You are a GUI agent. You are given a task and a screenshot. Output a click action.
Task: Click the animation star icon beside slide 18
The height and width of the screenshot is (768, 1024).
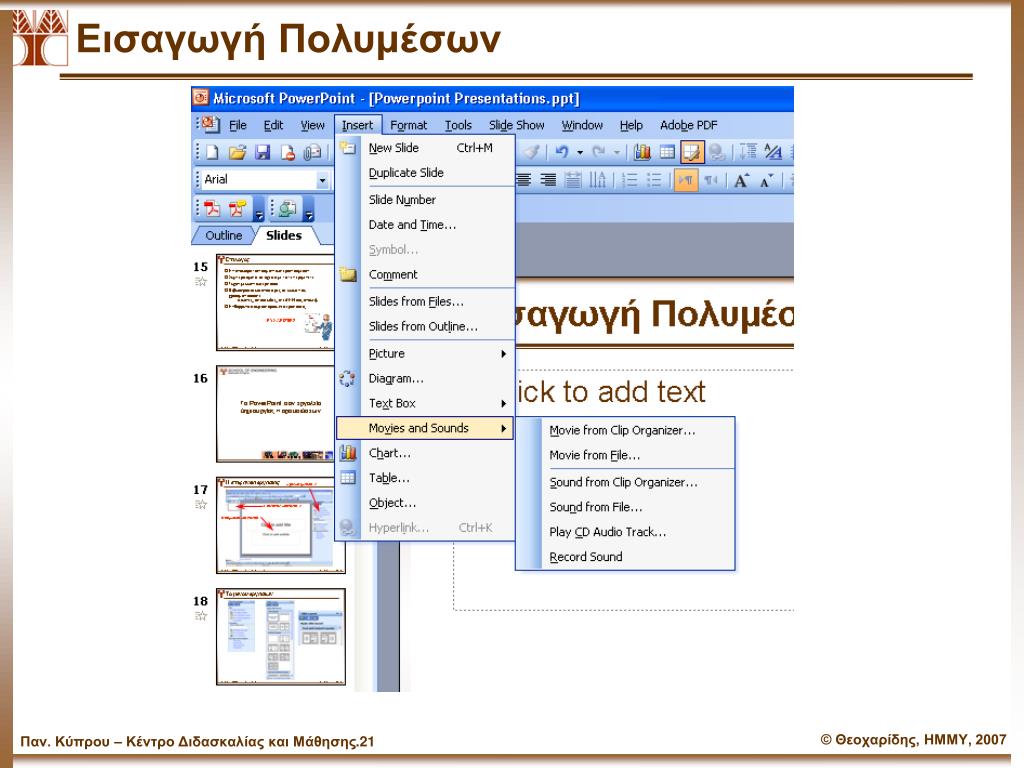200,616
